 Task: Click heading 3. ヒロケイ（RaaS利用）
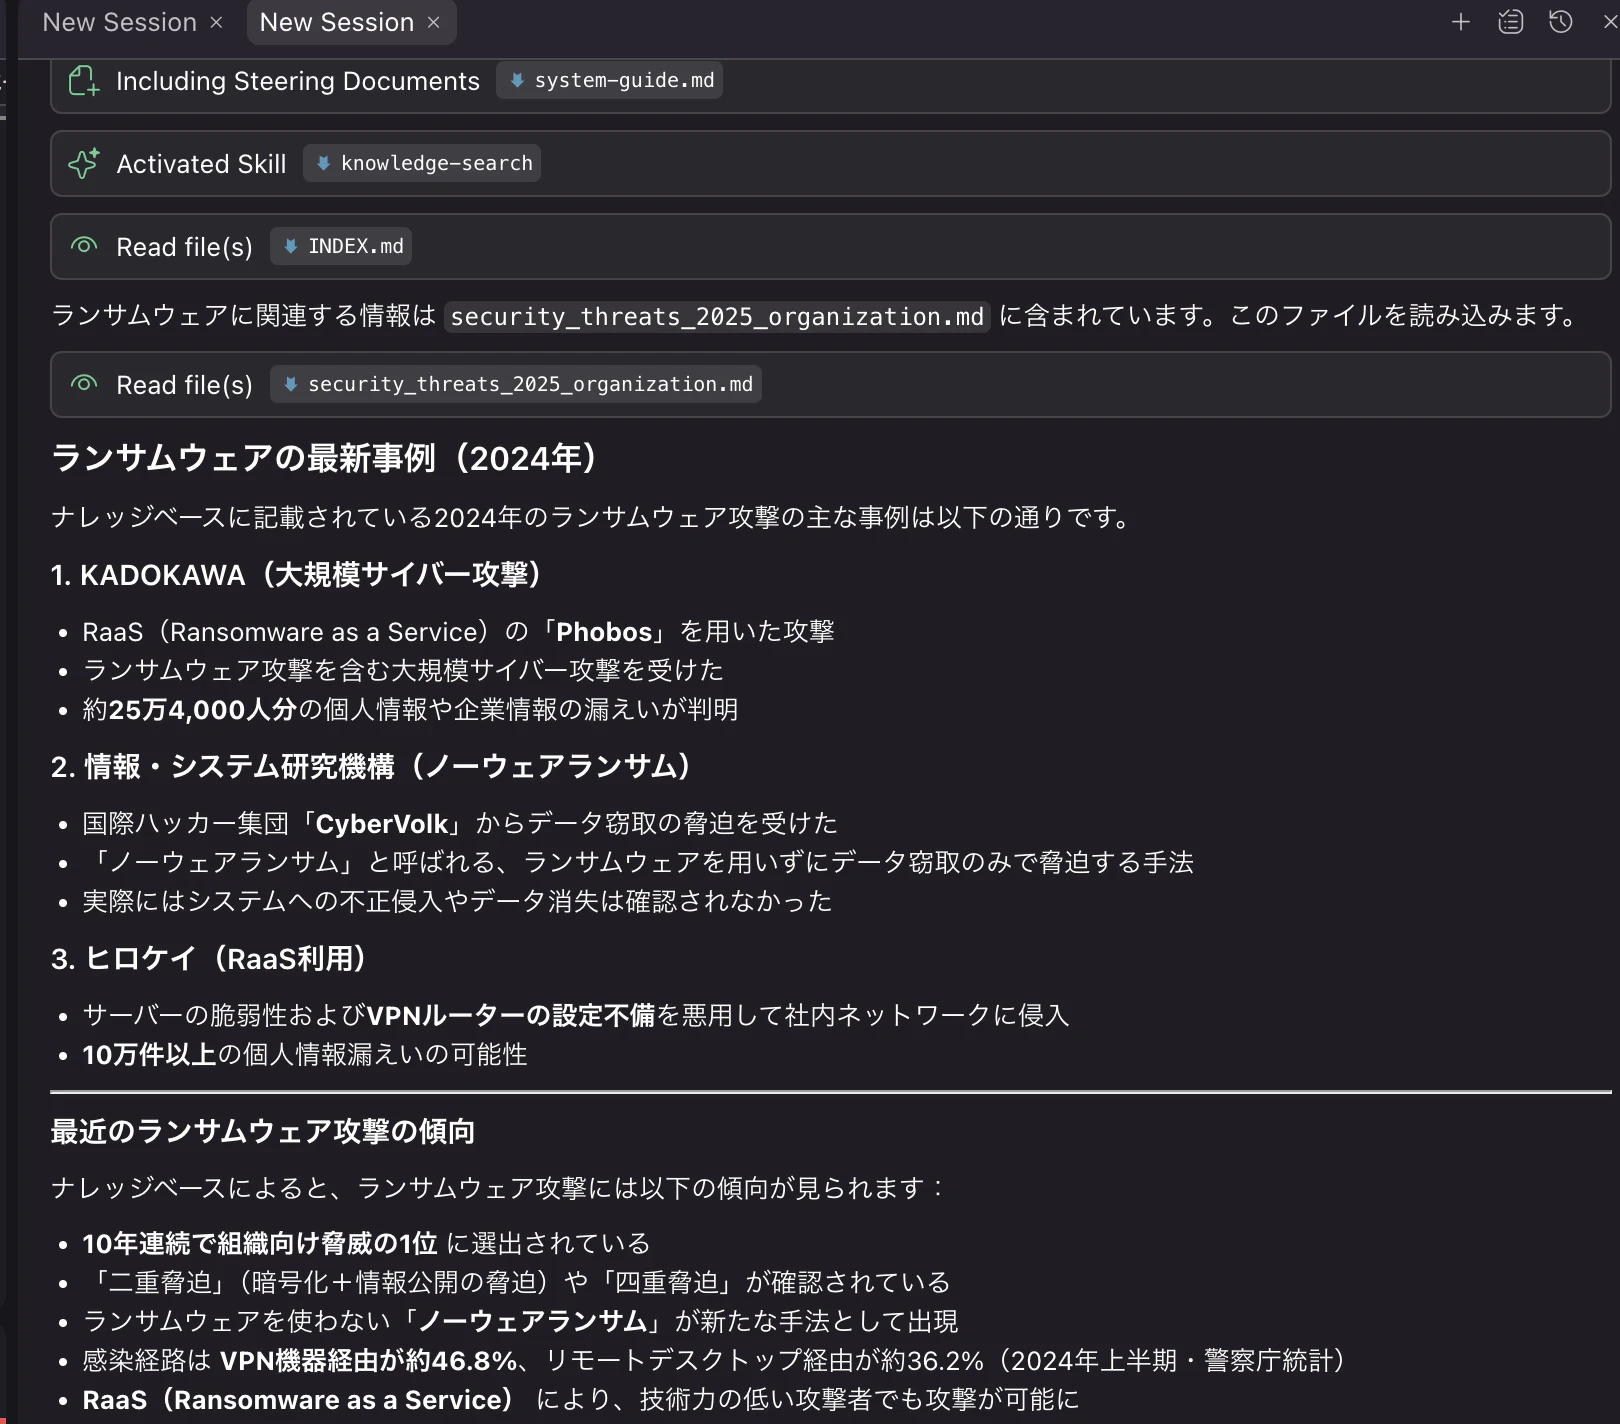click(x=211, y=959)
